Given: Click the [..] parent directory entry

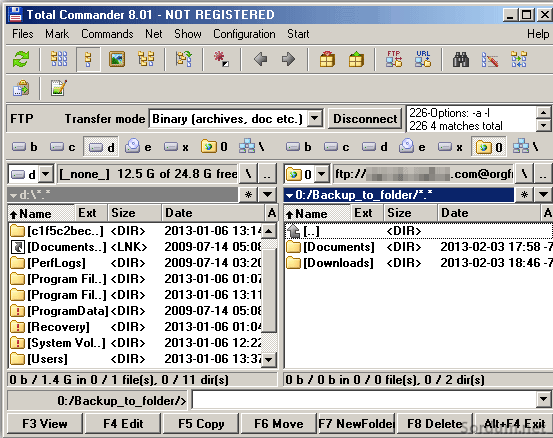Looking at the screenshot, I should (x=418, y=231).
